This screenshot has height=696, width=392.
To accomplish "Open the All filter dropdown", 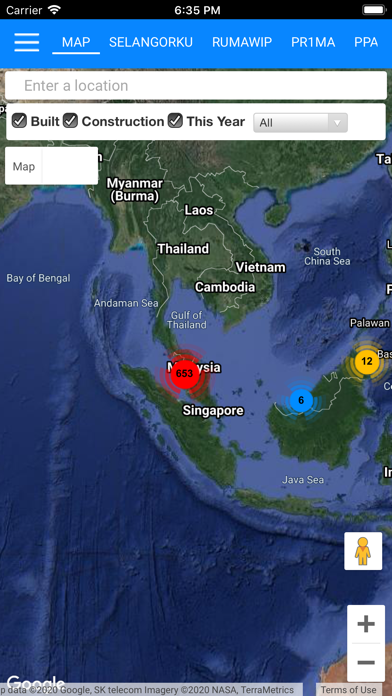I will pos(300,123).
